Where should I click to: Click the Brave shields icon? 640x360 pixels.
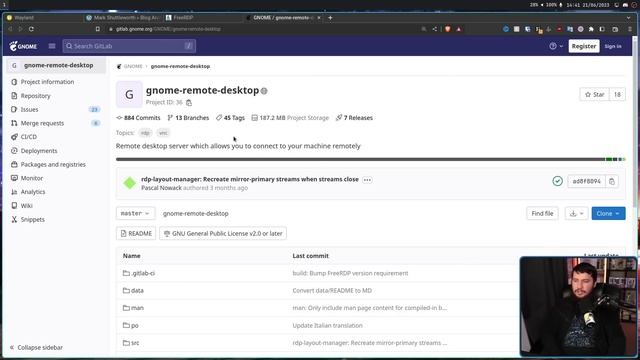pyautogui.click(x=448, y=29)
